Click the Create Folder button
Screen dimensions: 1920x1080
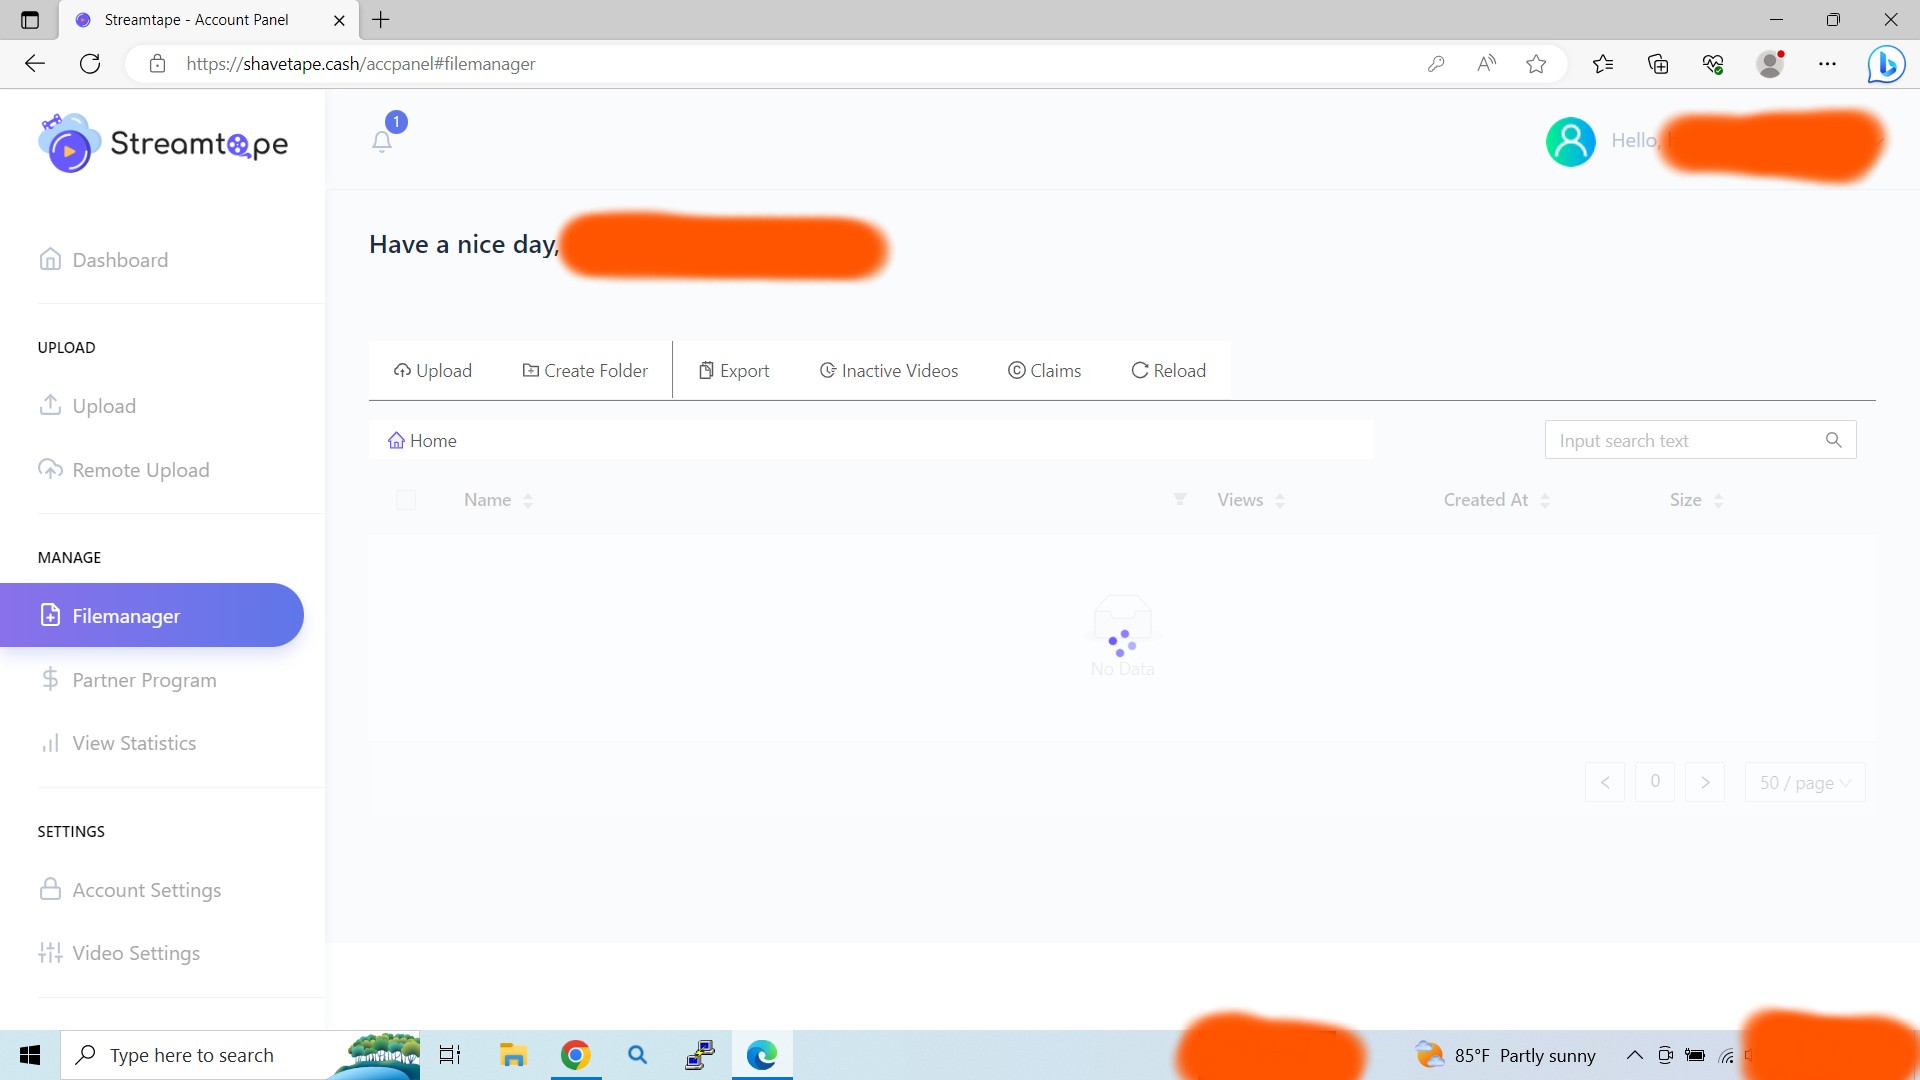pyautogui.click(x=585, y=371)
